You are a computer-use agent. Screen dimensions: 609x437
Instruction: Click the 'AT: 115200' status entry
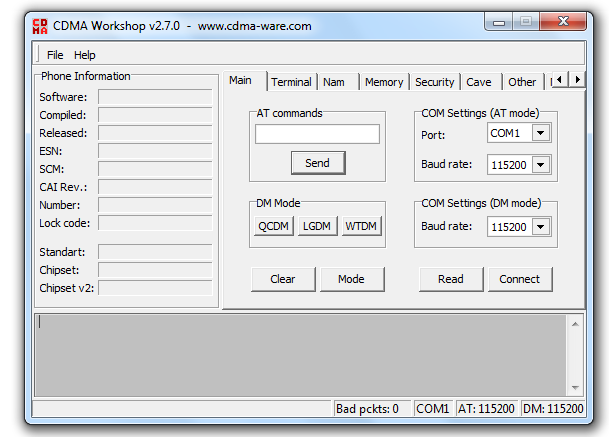pos(486,409)
